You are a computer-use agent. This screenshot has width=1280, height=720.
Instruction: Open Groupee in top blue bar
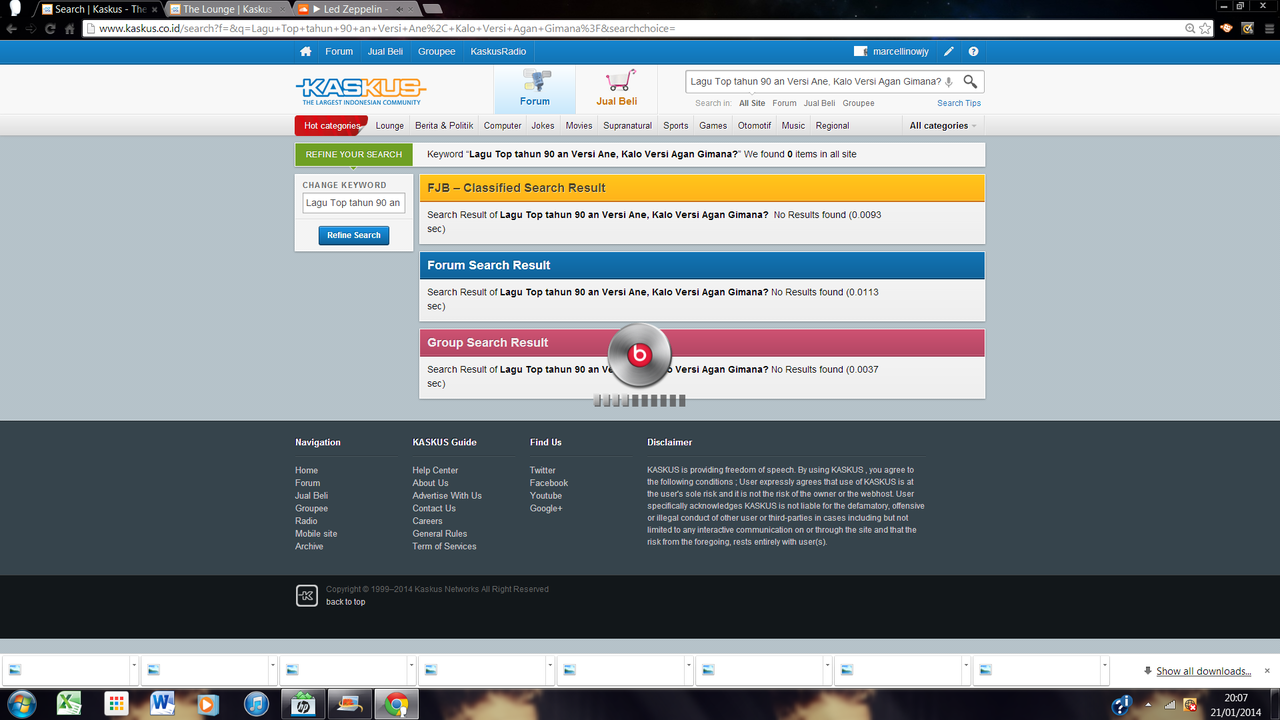[436, 51]
